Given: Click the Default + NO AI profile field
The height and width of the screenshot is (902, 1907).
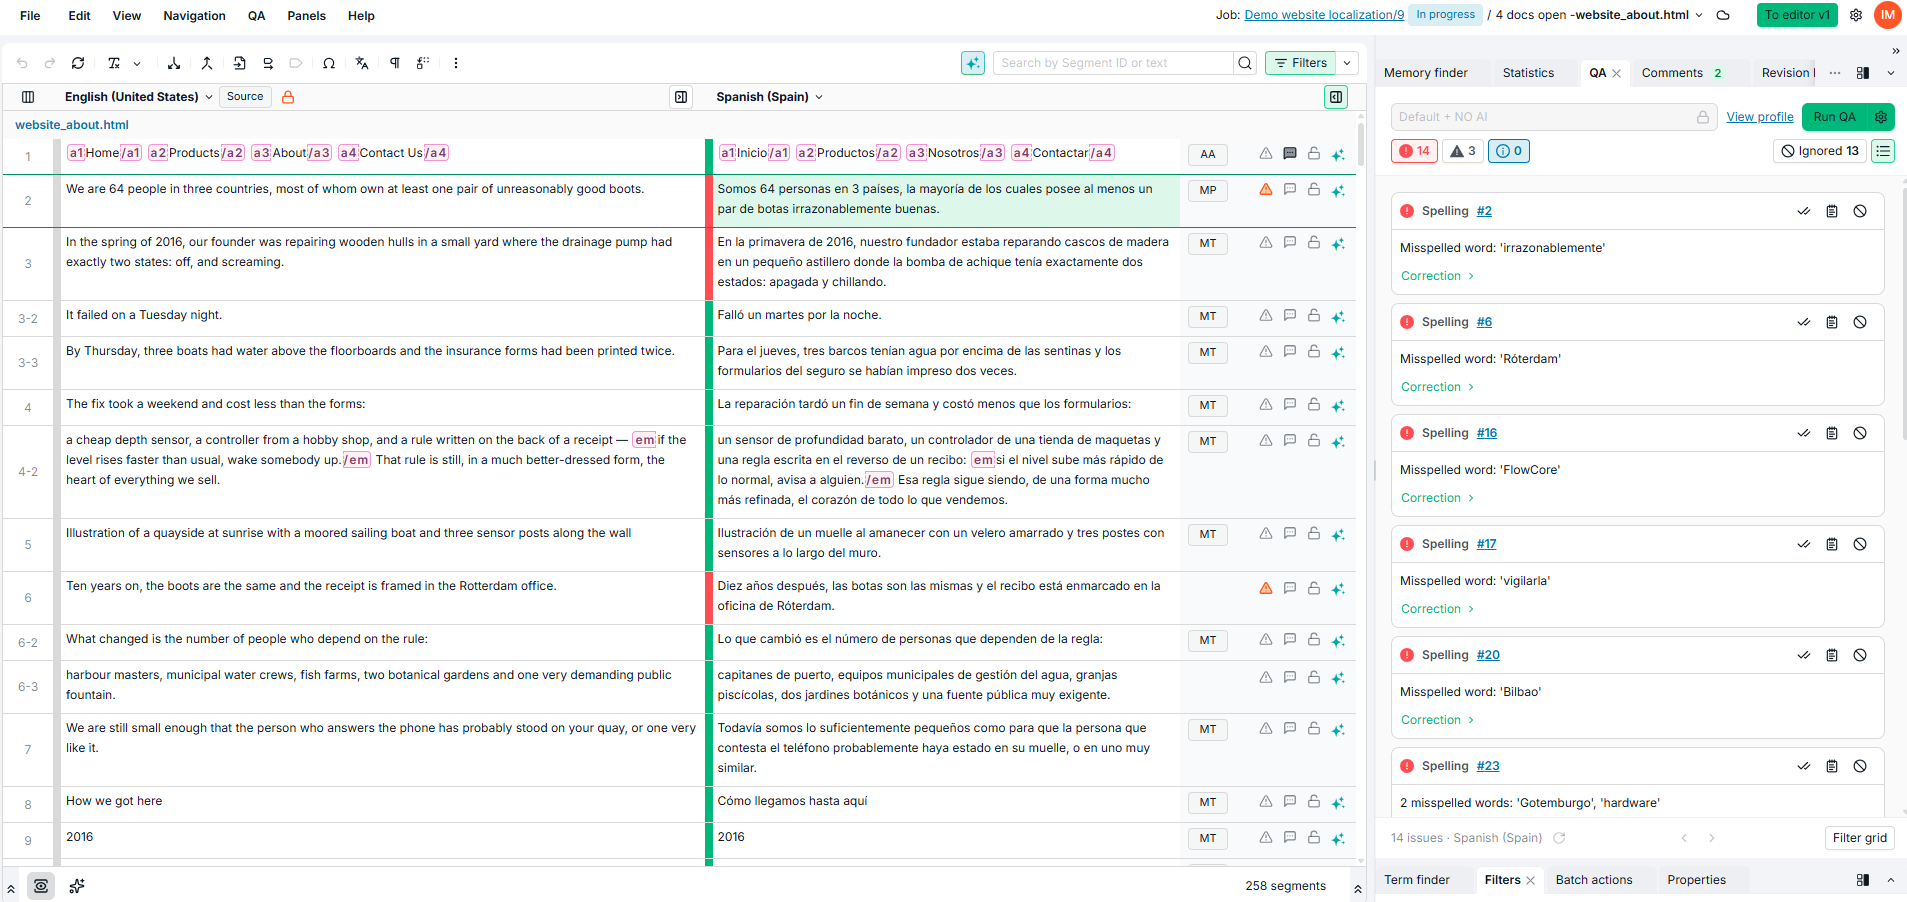Looking at the screenshot, I should (1554, 117).
